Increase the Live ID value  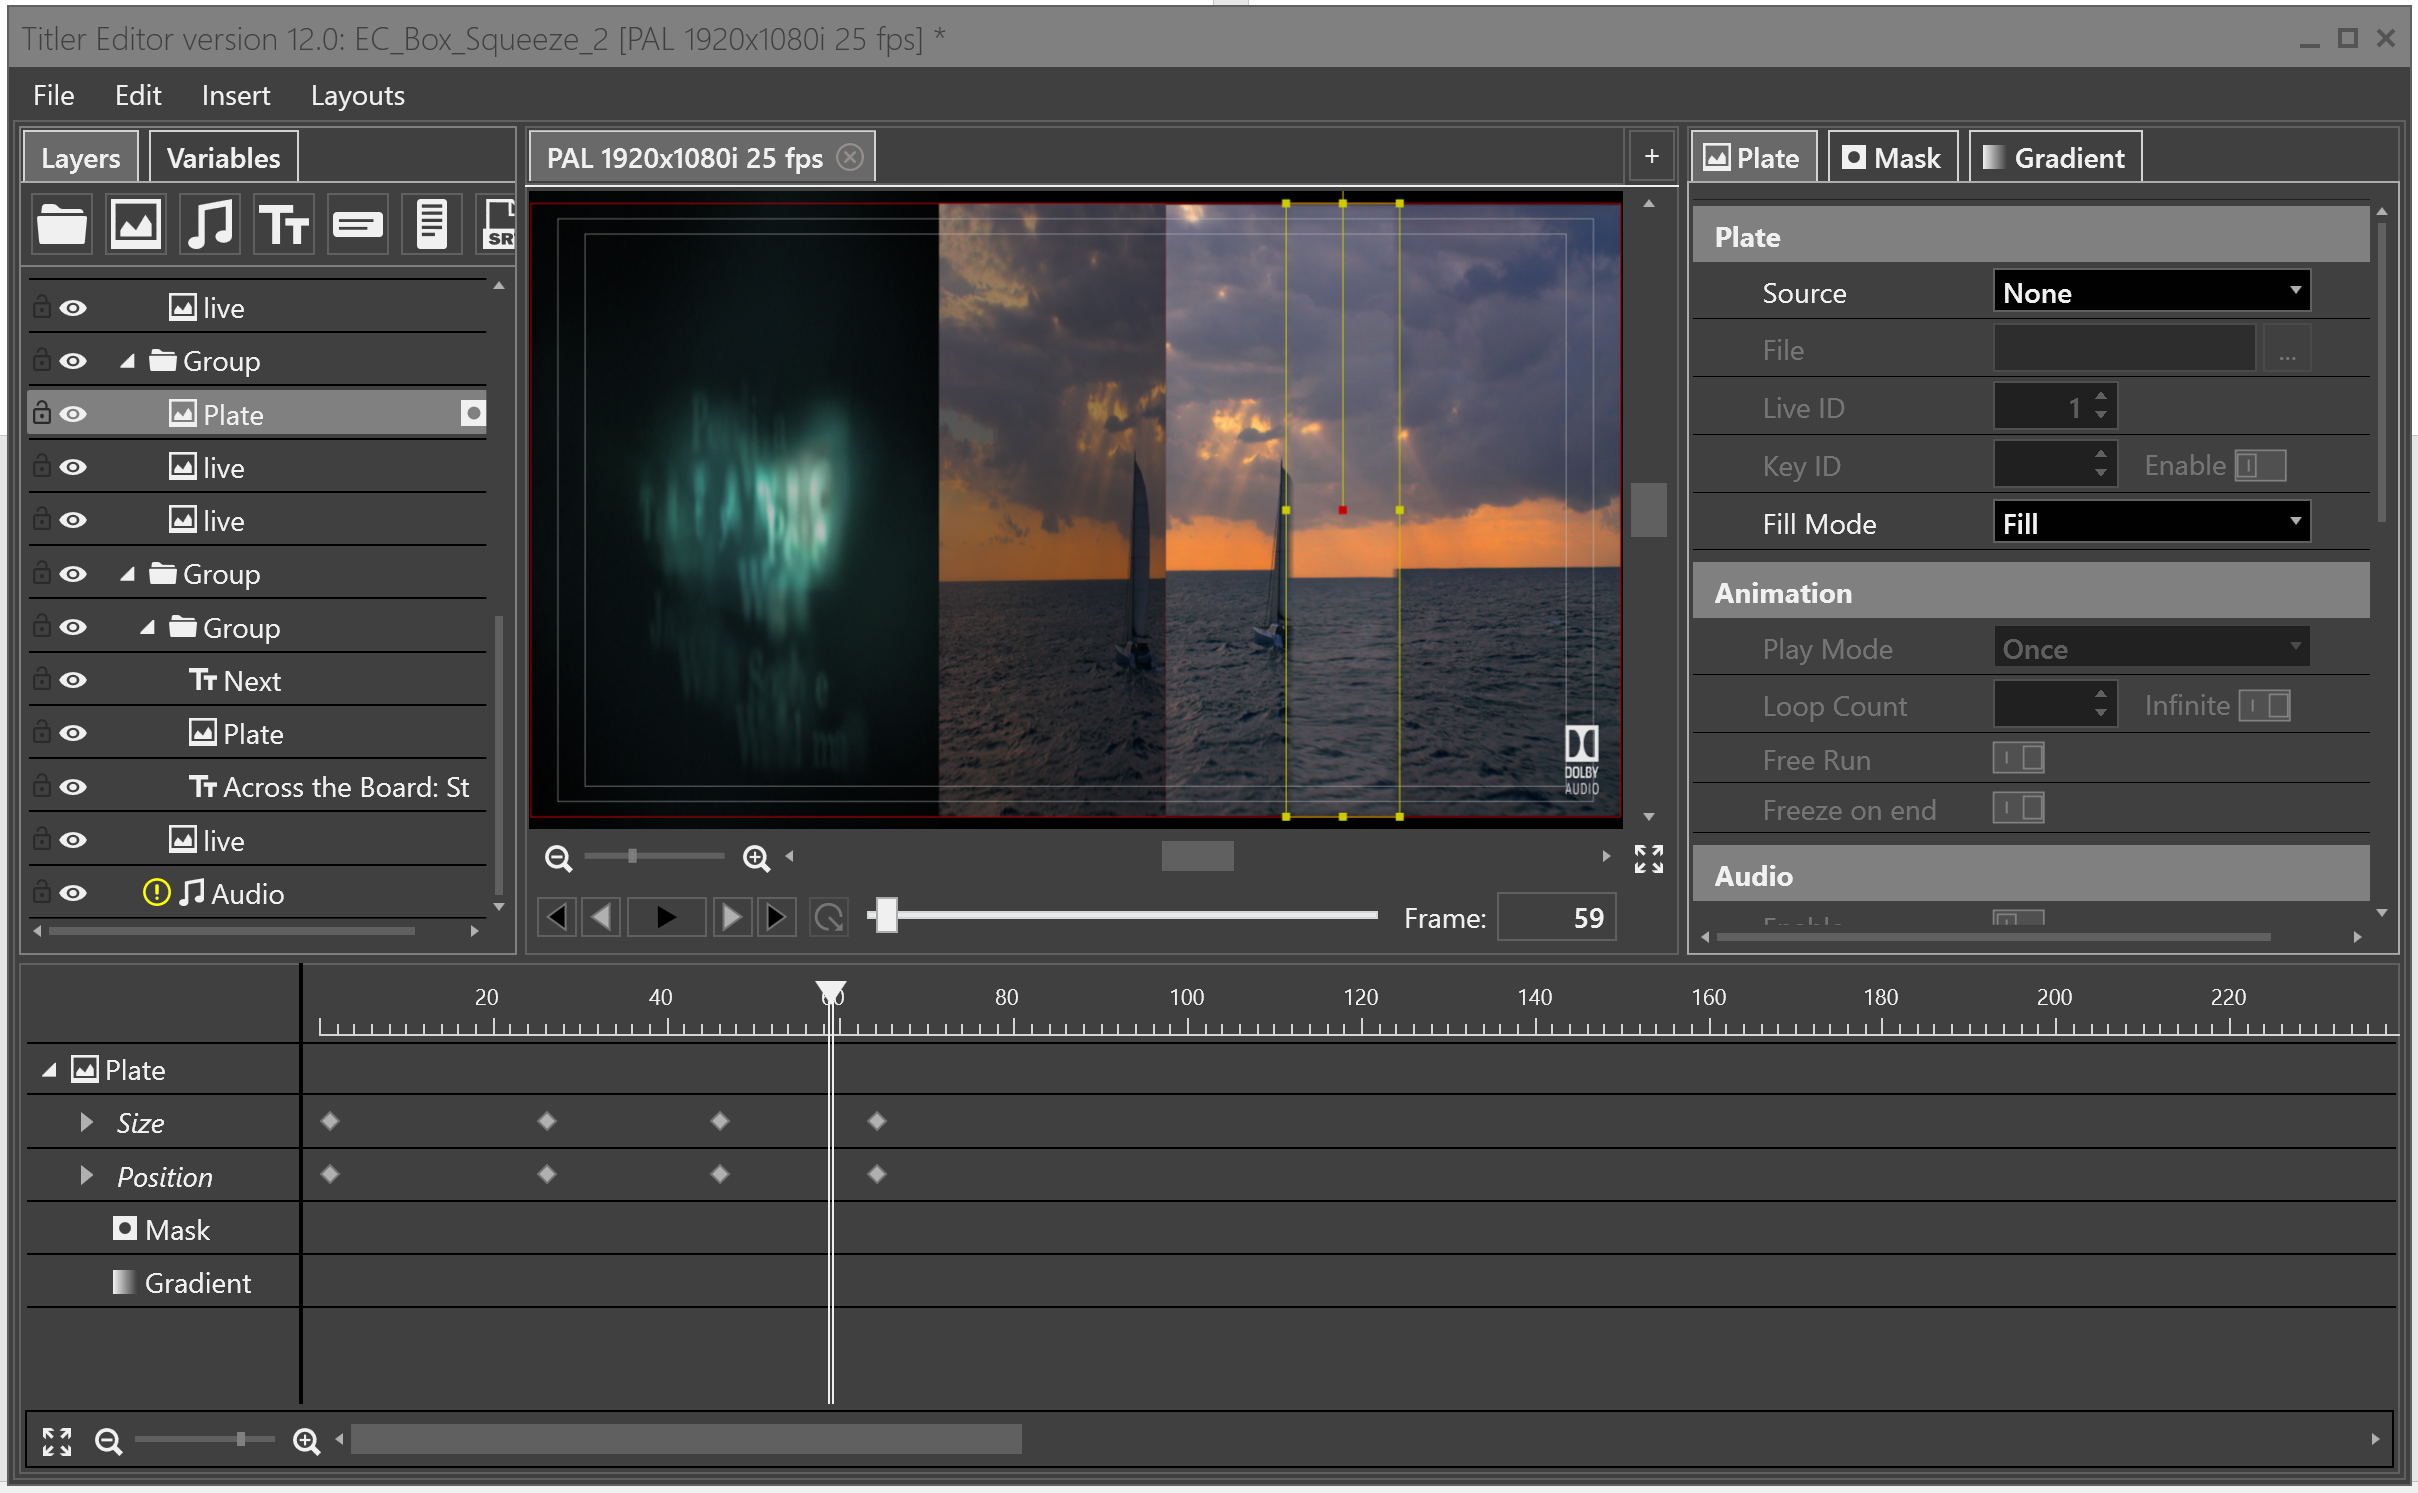[x=2101, y=397]
